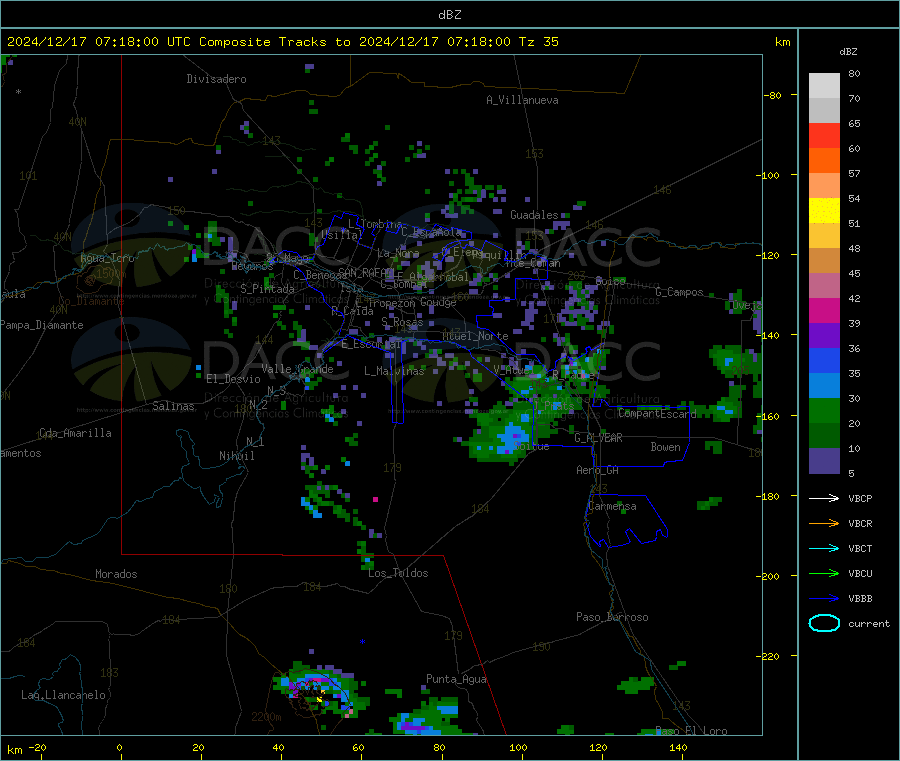Click the 'Los_Toldos' map label
The height and width of the screenshot is (761, 900).
click(x=398, y=573)
